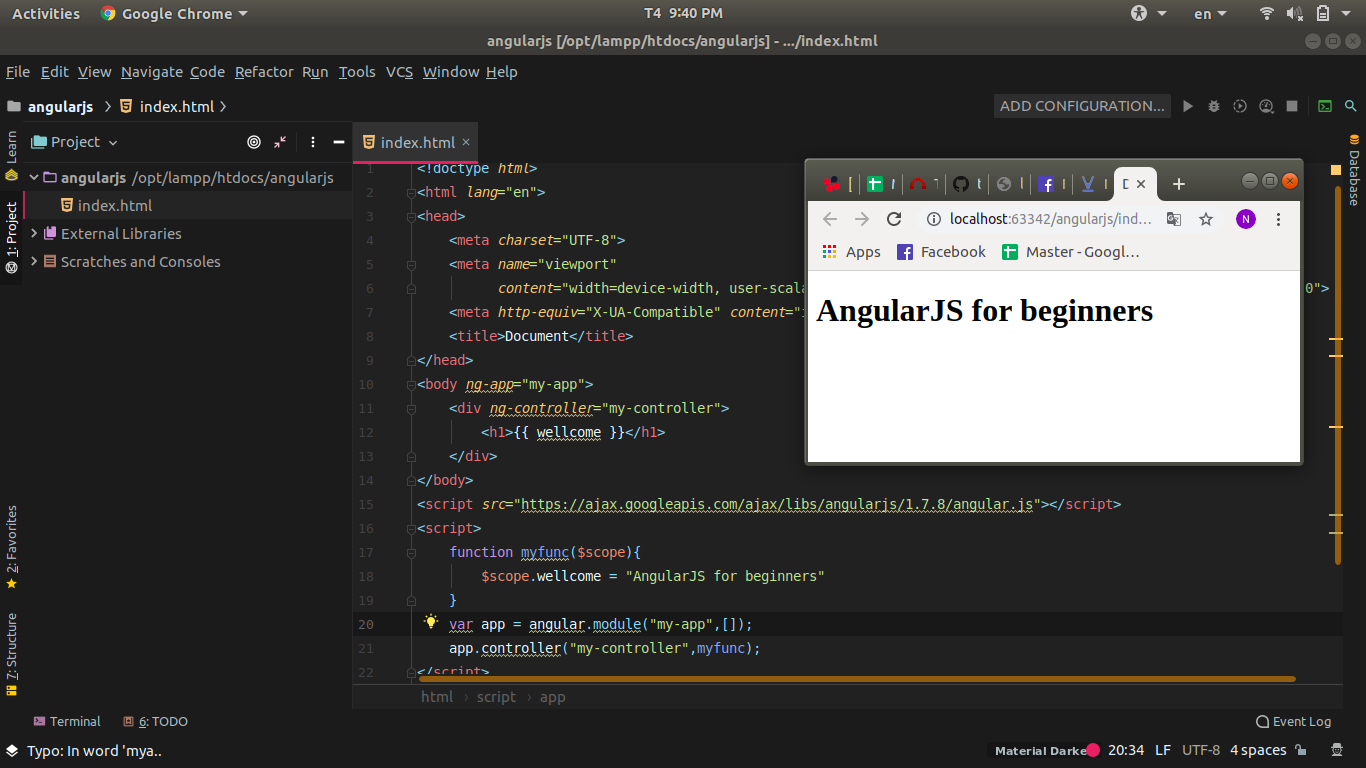The height and width of the screenshot is (768, 1366).
Task: Expand Scratches and Consoles tree node
Action: (x=35, y=262)
